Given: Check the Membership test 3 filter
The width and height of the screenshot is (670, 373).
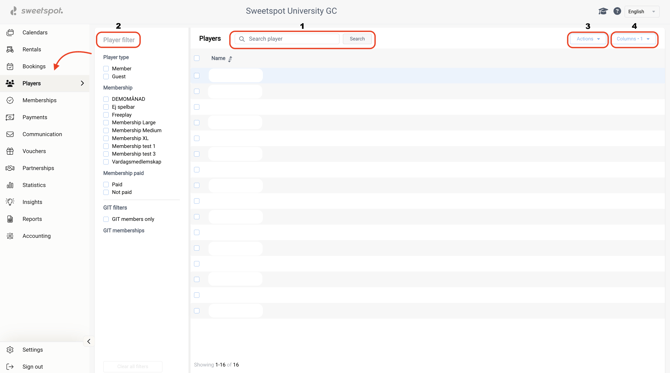Looking at the screenshot, I should [x=106, y=154].
